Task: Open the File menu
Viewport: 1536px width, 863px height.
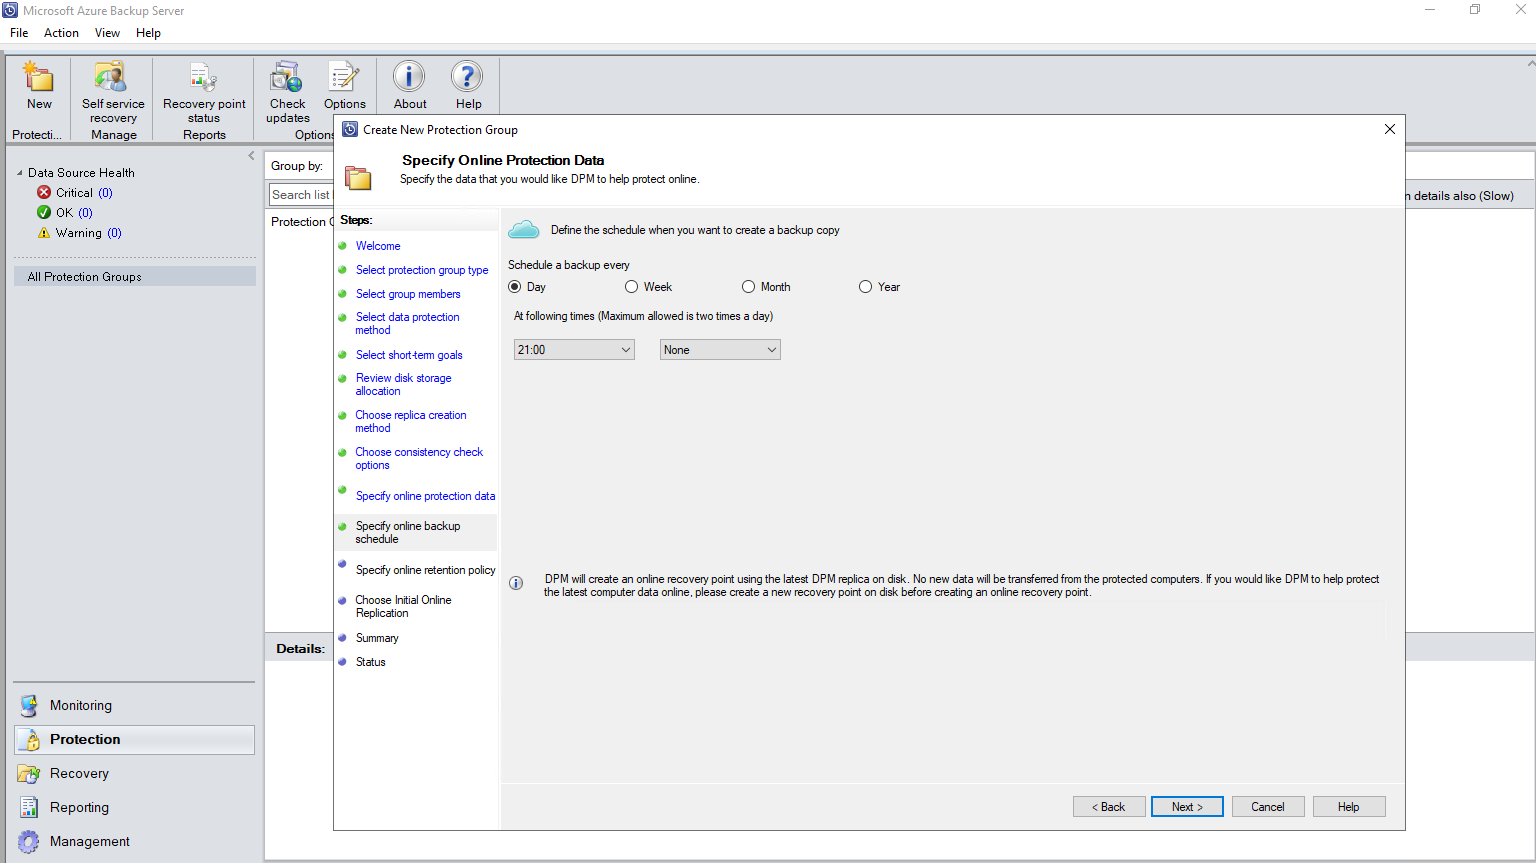Action: tap(19, 33)
